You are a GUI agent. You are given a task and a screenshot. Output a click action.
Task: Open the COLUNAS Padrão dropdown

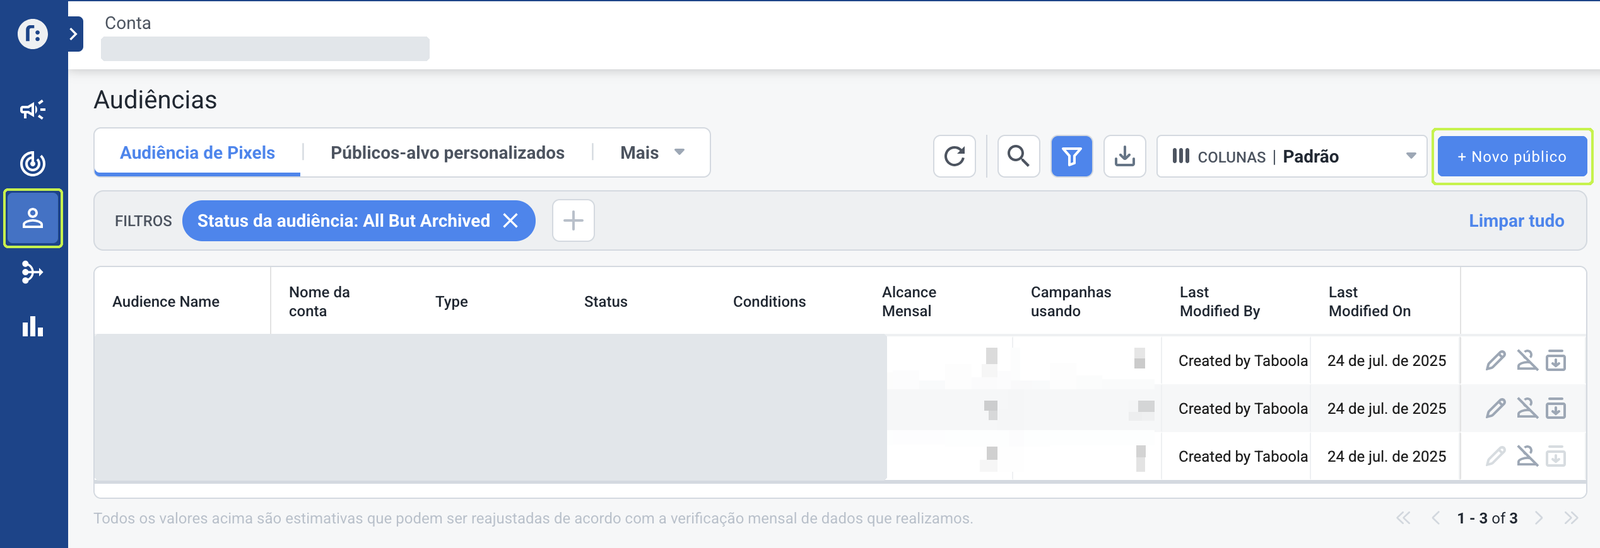click(x=1292, y=156)
